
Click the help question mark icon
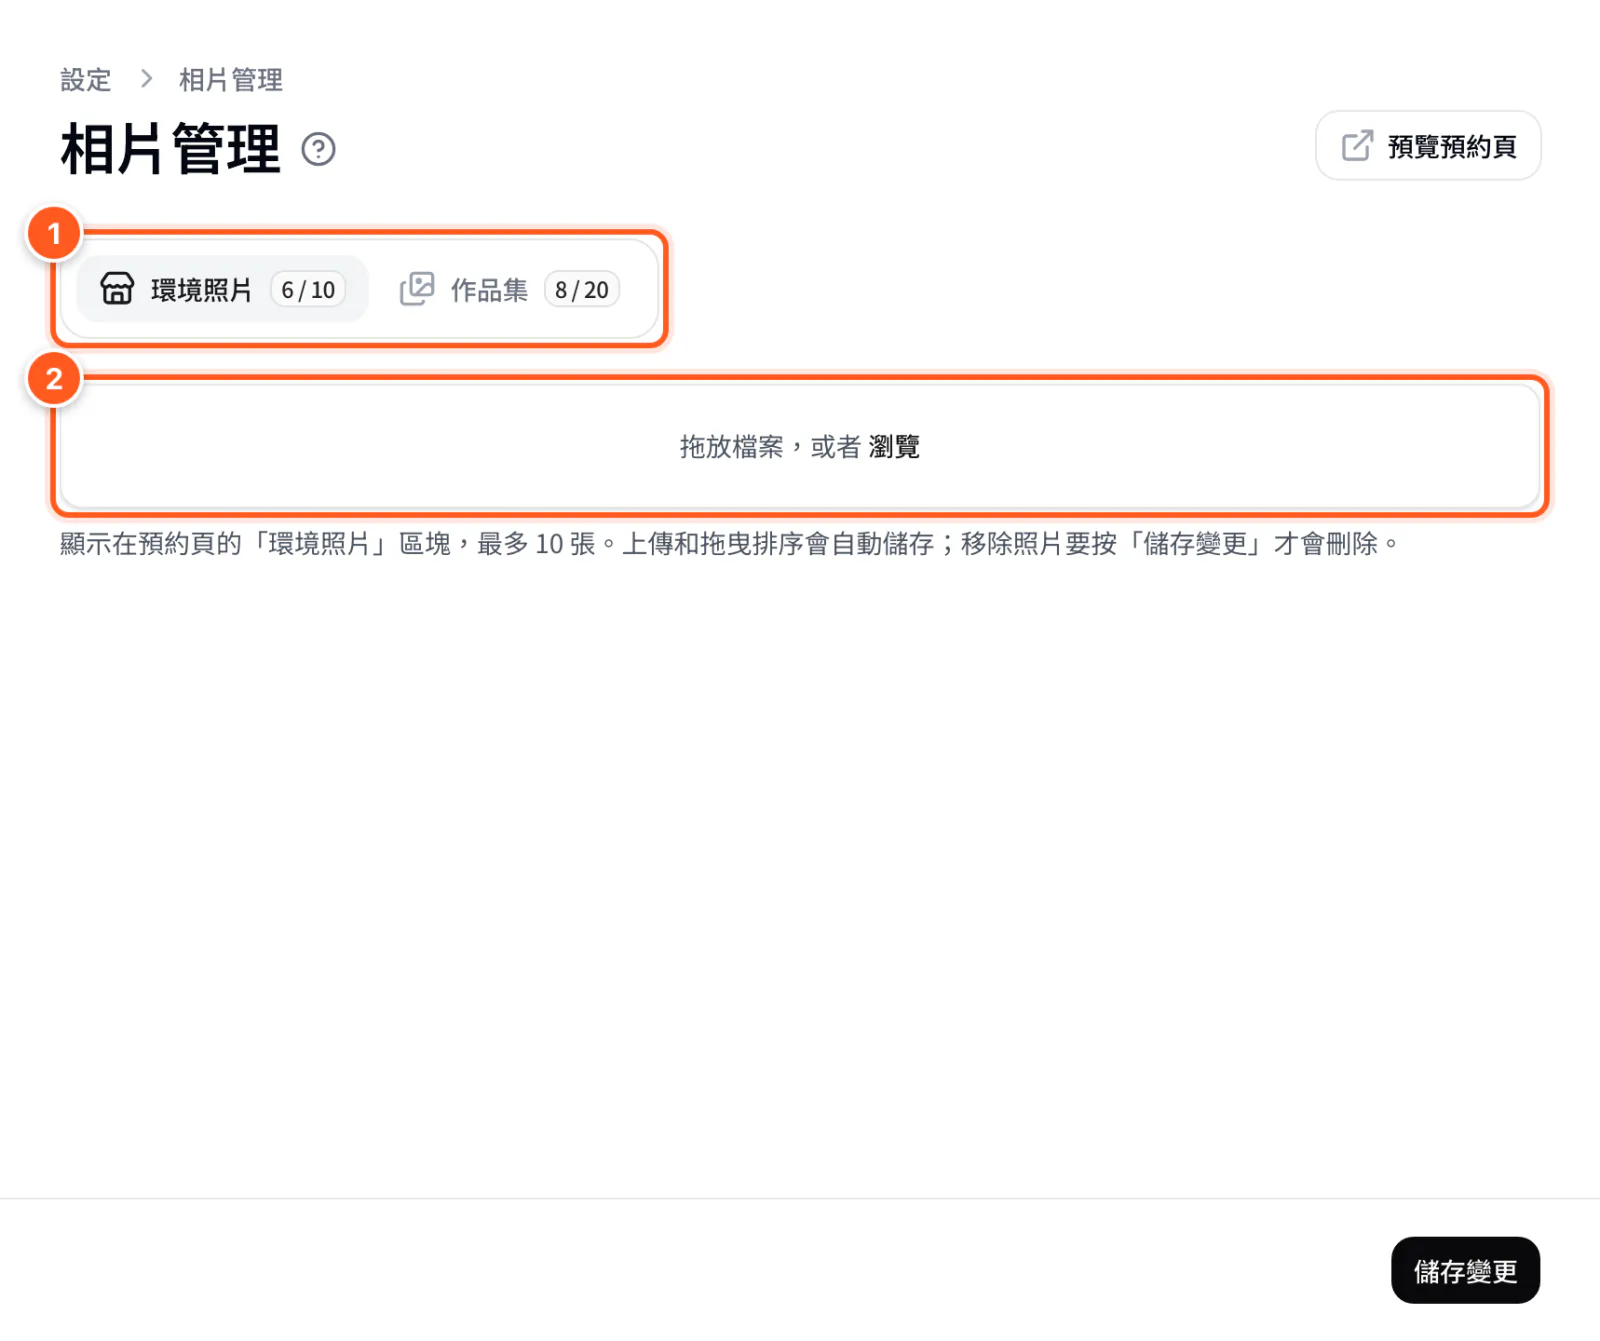pos(318,149)
